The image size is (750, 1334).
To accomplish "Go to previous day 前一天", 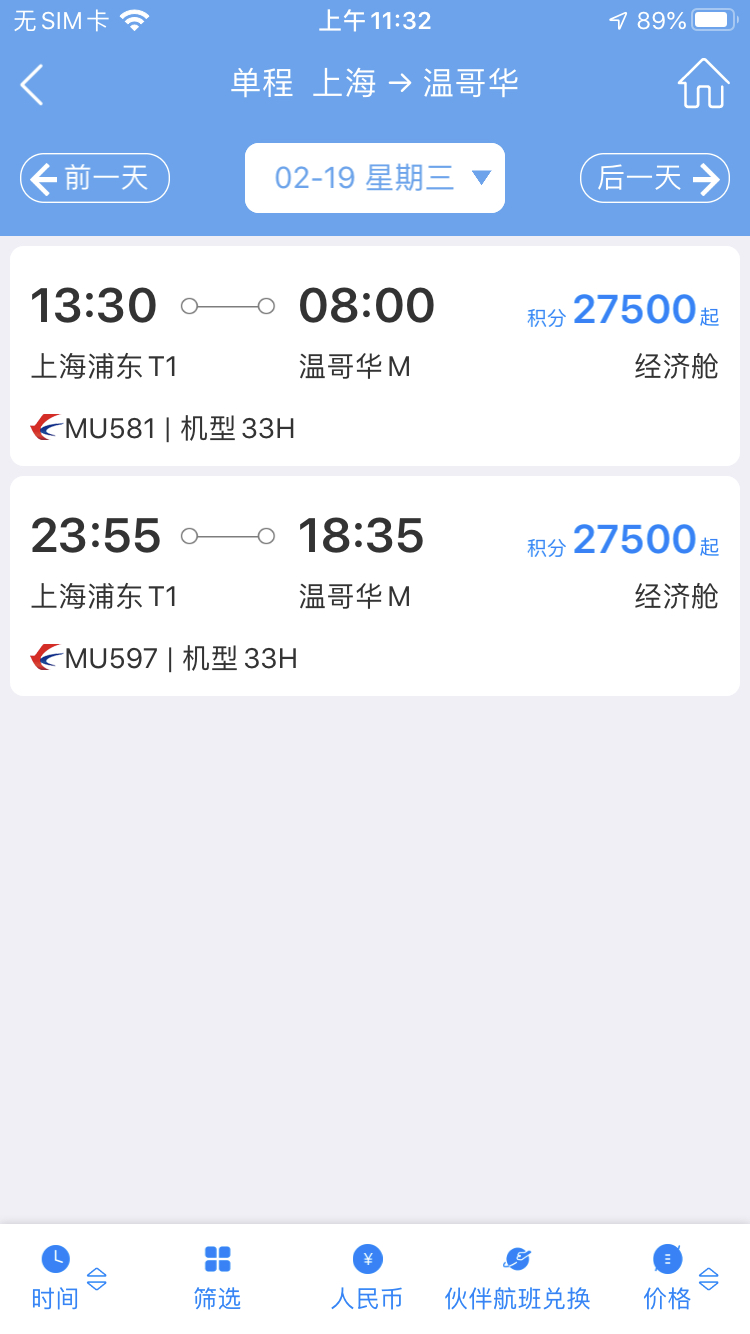I will (95, 178).
